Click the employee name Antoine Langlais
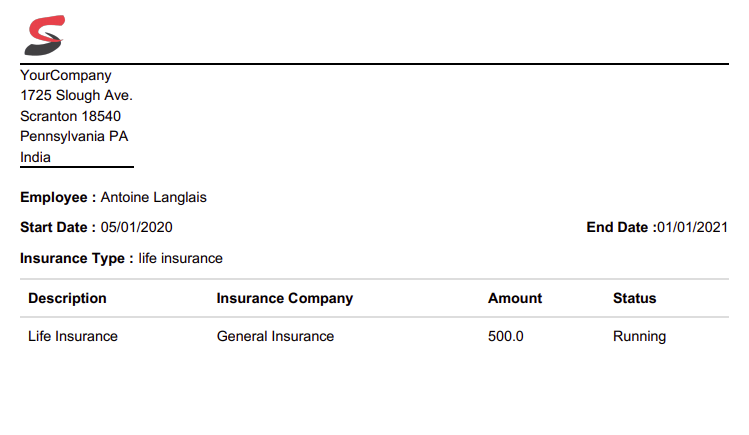 point(154,198)
